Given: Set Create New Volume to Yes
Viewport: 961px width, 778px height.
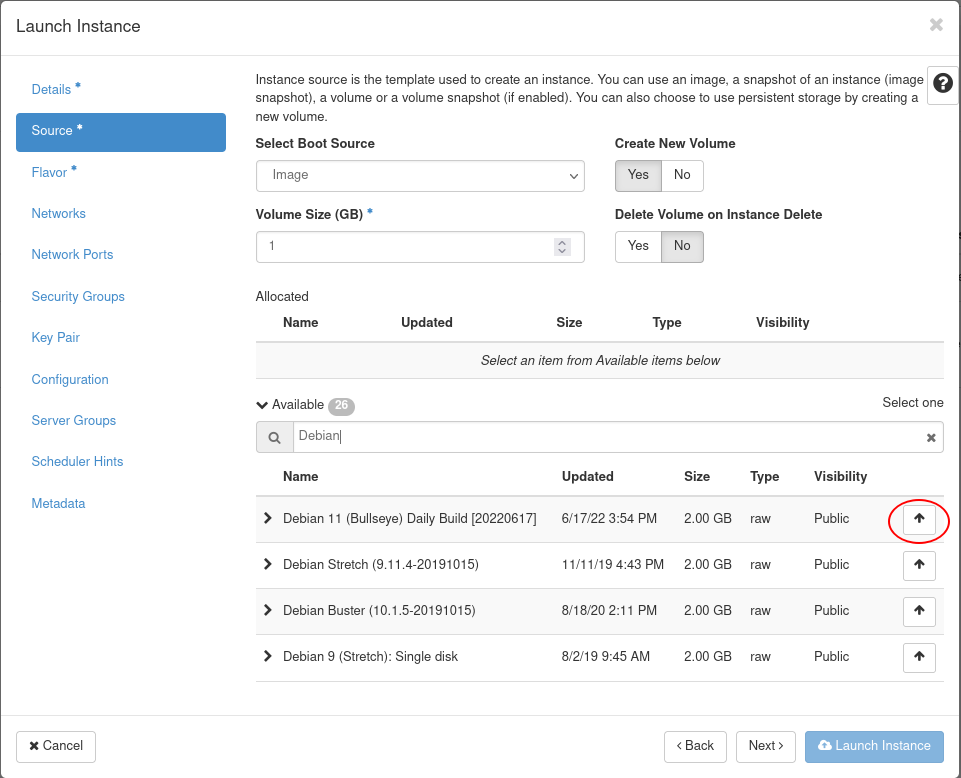Looking at the screenshot, I should pyautogui.click(x=638, y=175).
